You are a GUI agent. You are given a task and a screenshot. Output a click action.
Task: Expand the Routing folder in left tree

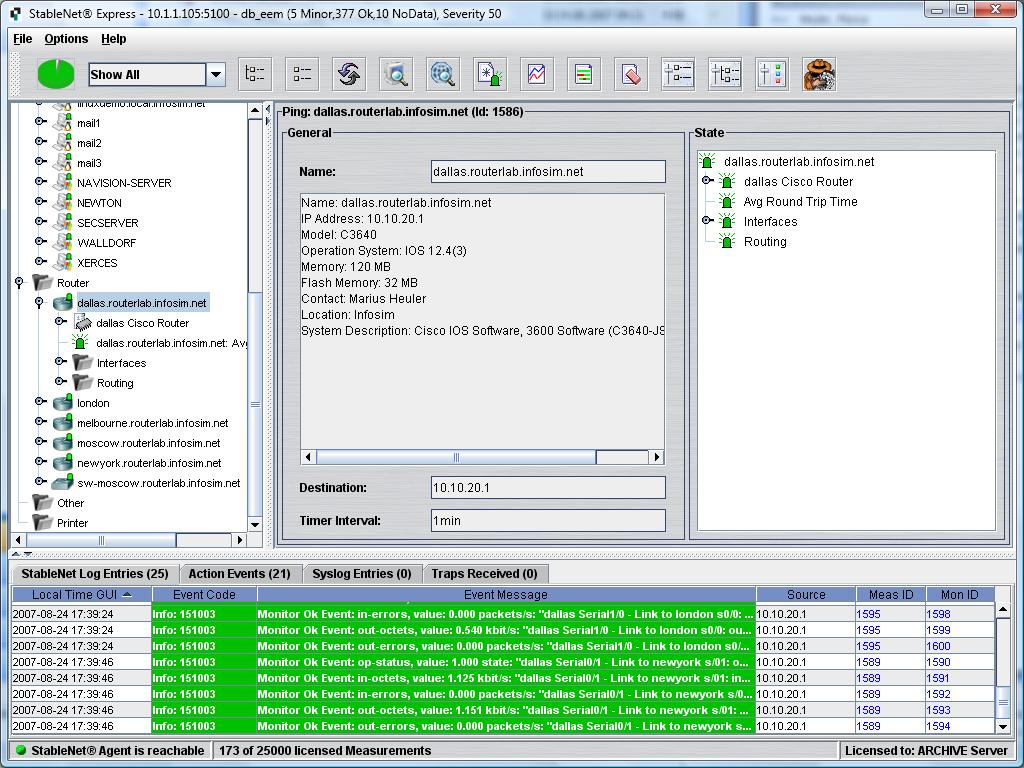59,382
